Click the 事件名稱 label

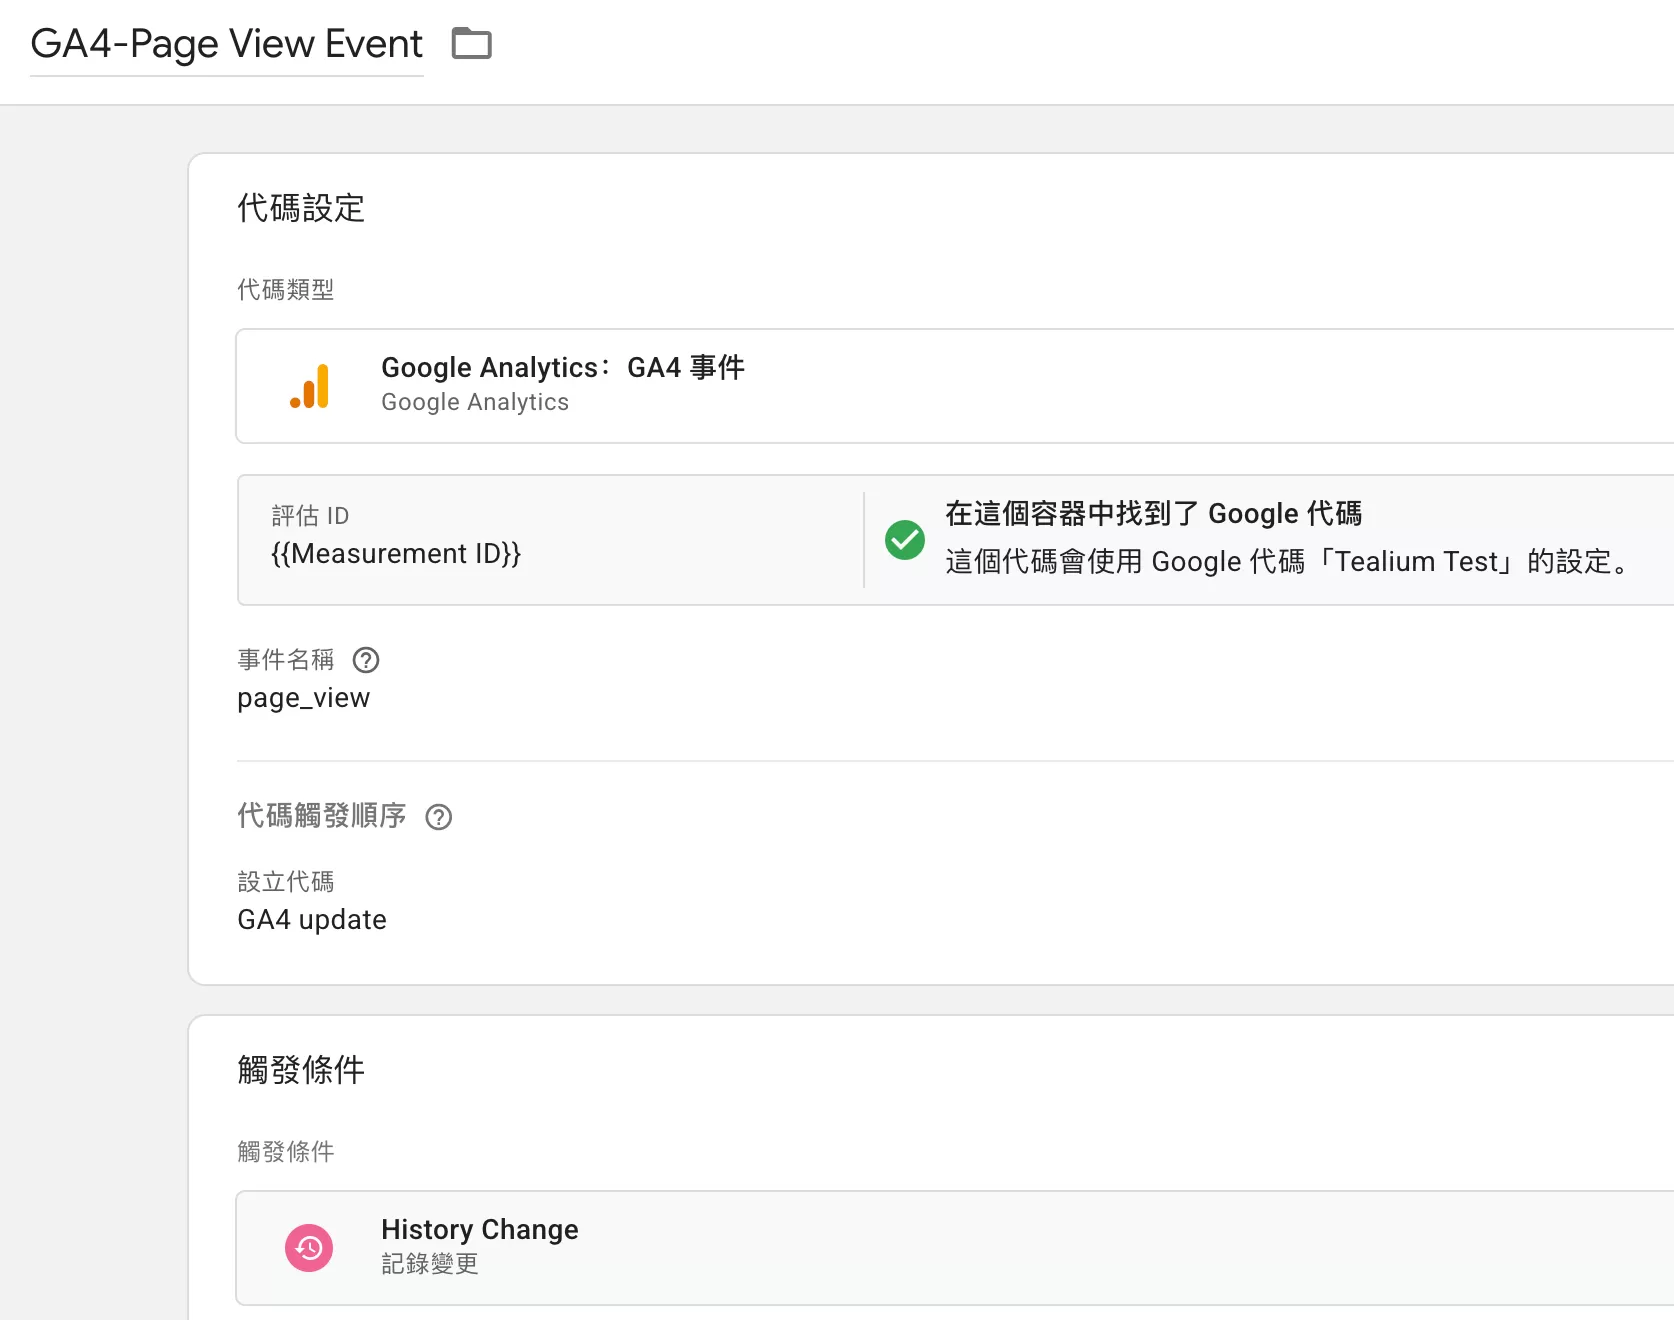coord(285,660)
